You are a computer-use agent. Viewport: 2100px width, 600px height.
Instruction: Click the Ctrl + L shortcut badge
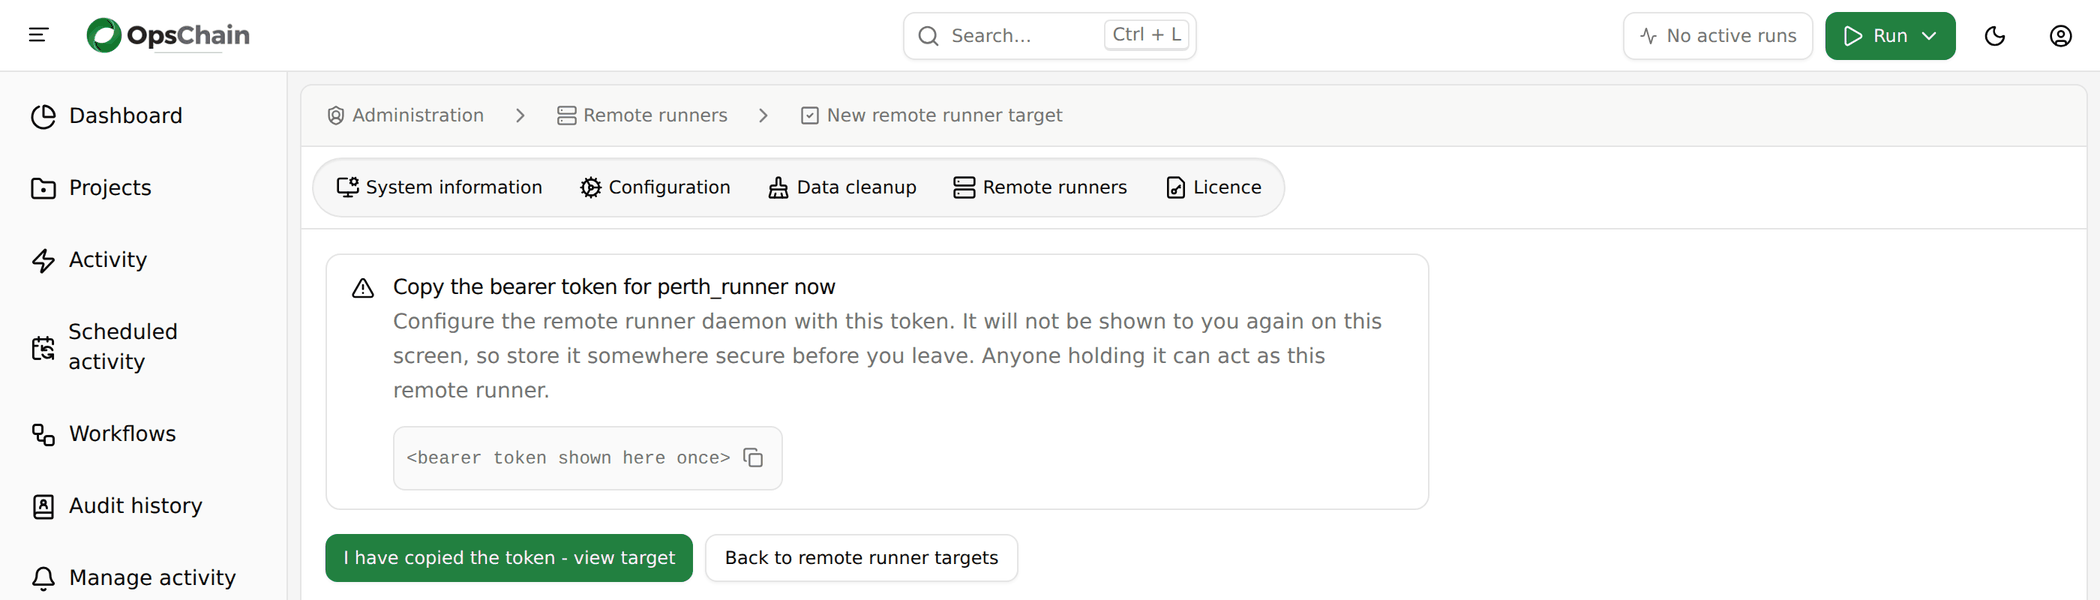click(1146, 35)
